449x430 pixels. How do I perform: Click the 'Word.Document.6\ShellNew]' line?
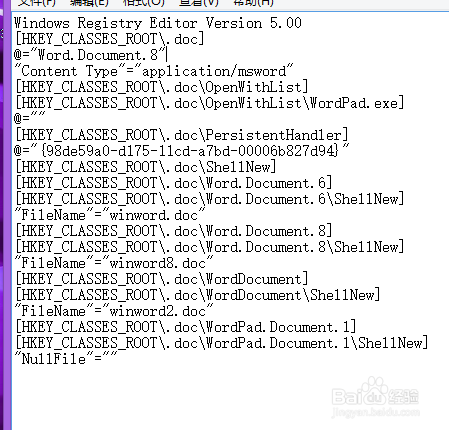(x=210, y=199)
